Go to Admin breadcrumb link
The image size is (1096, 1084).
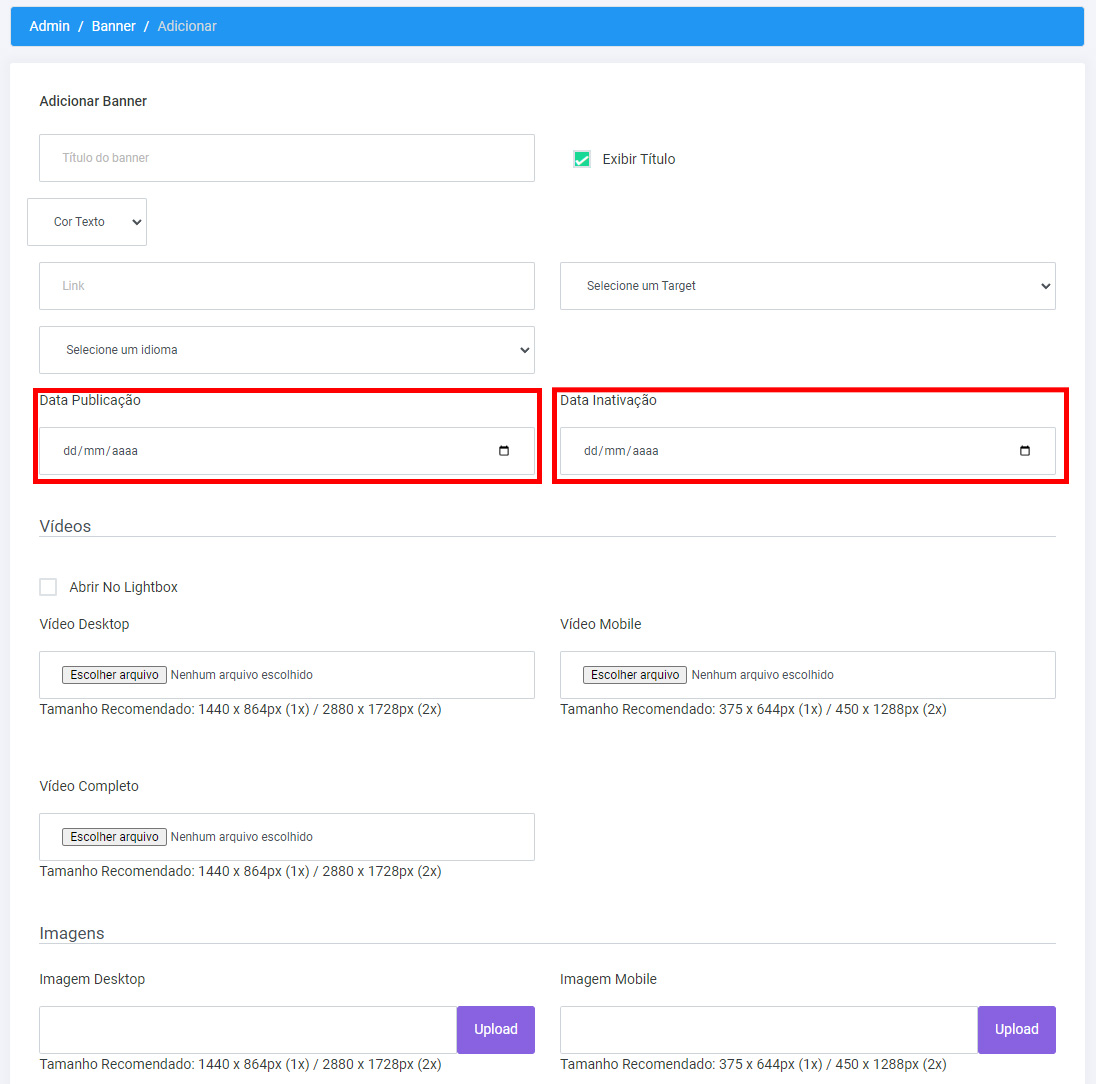coord(50,27)
